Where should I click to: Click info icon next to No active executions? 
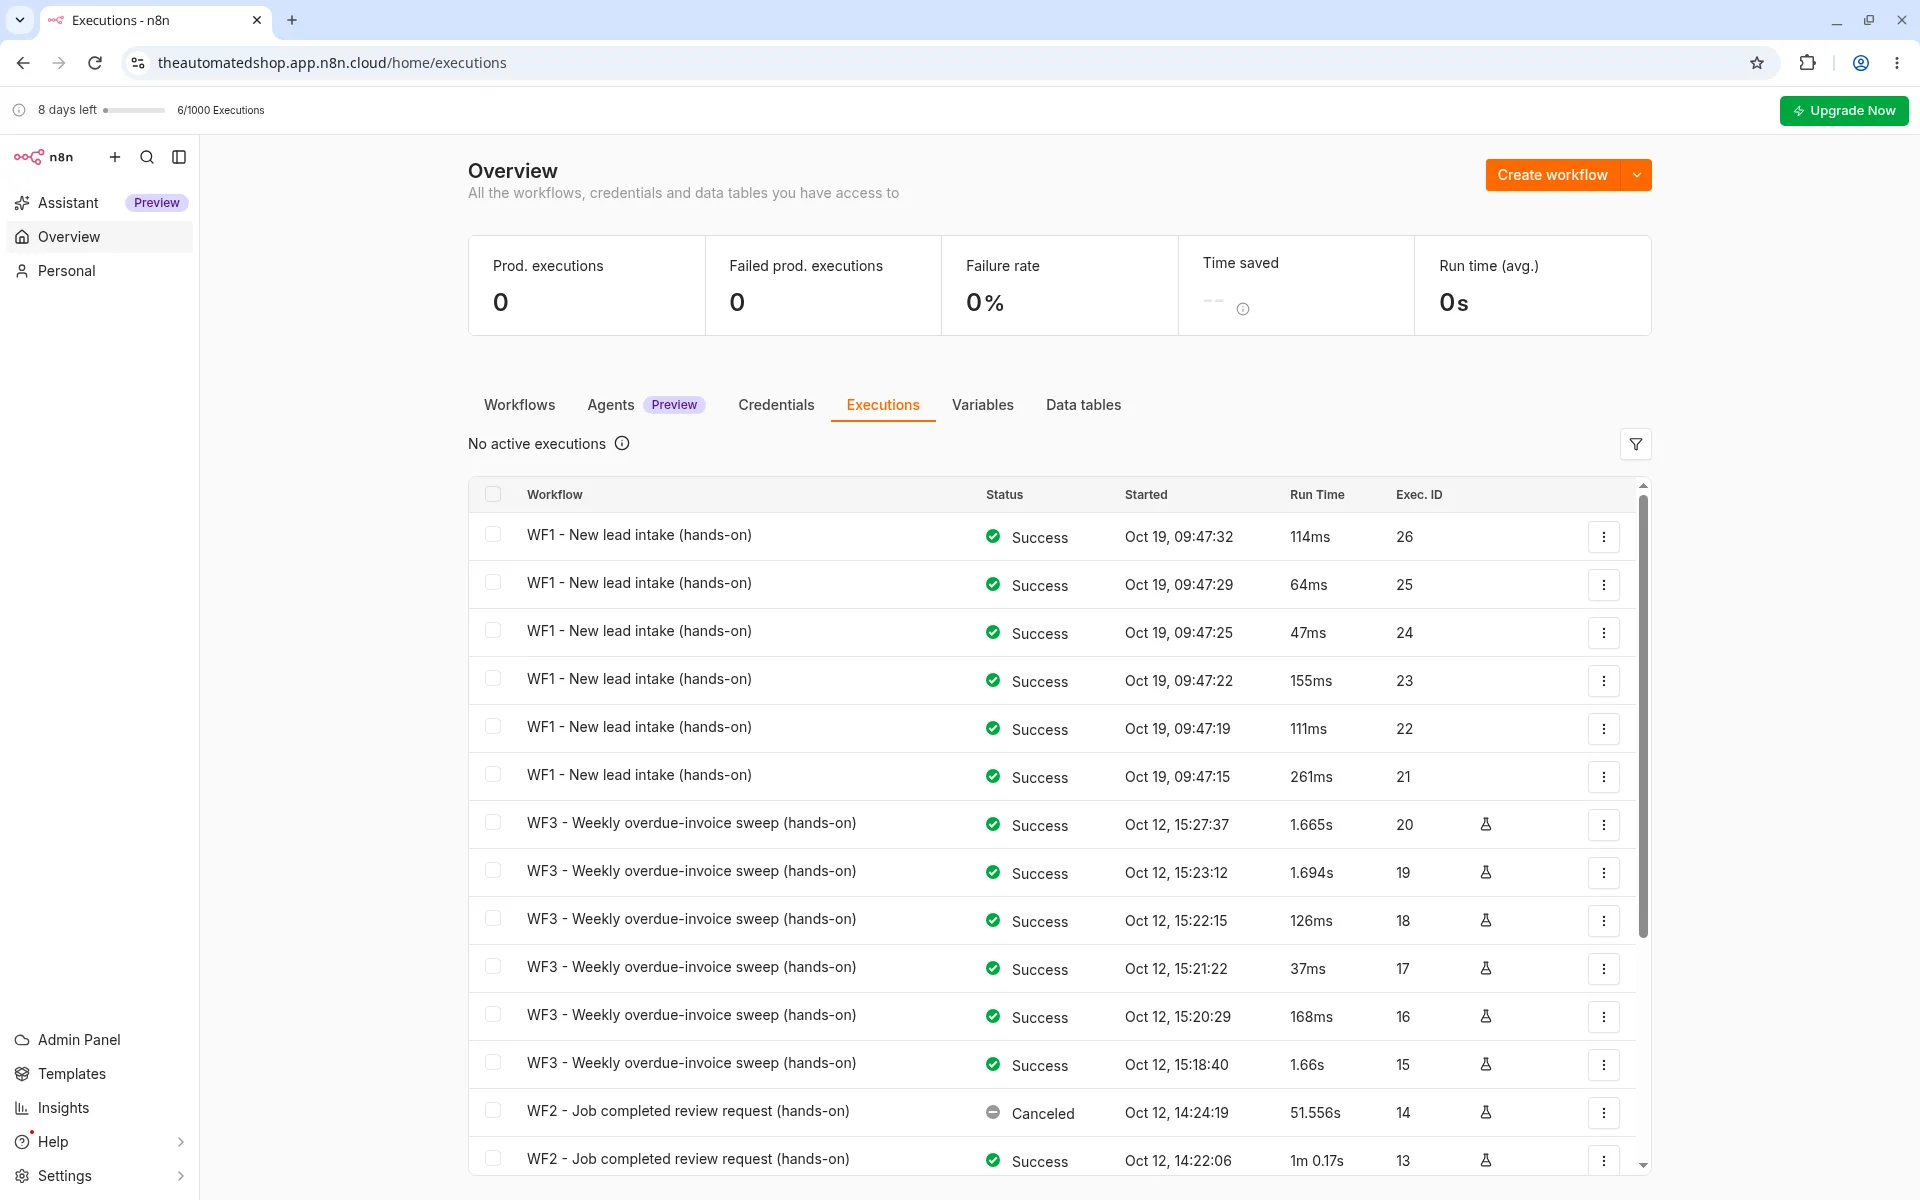pos(622,443)
